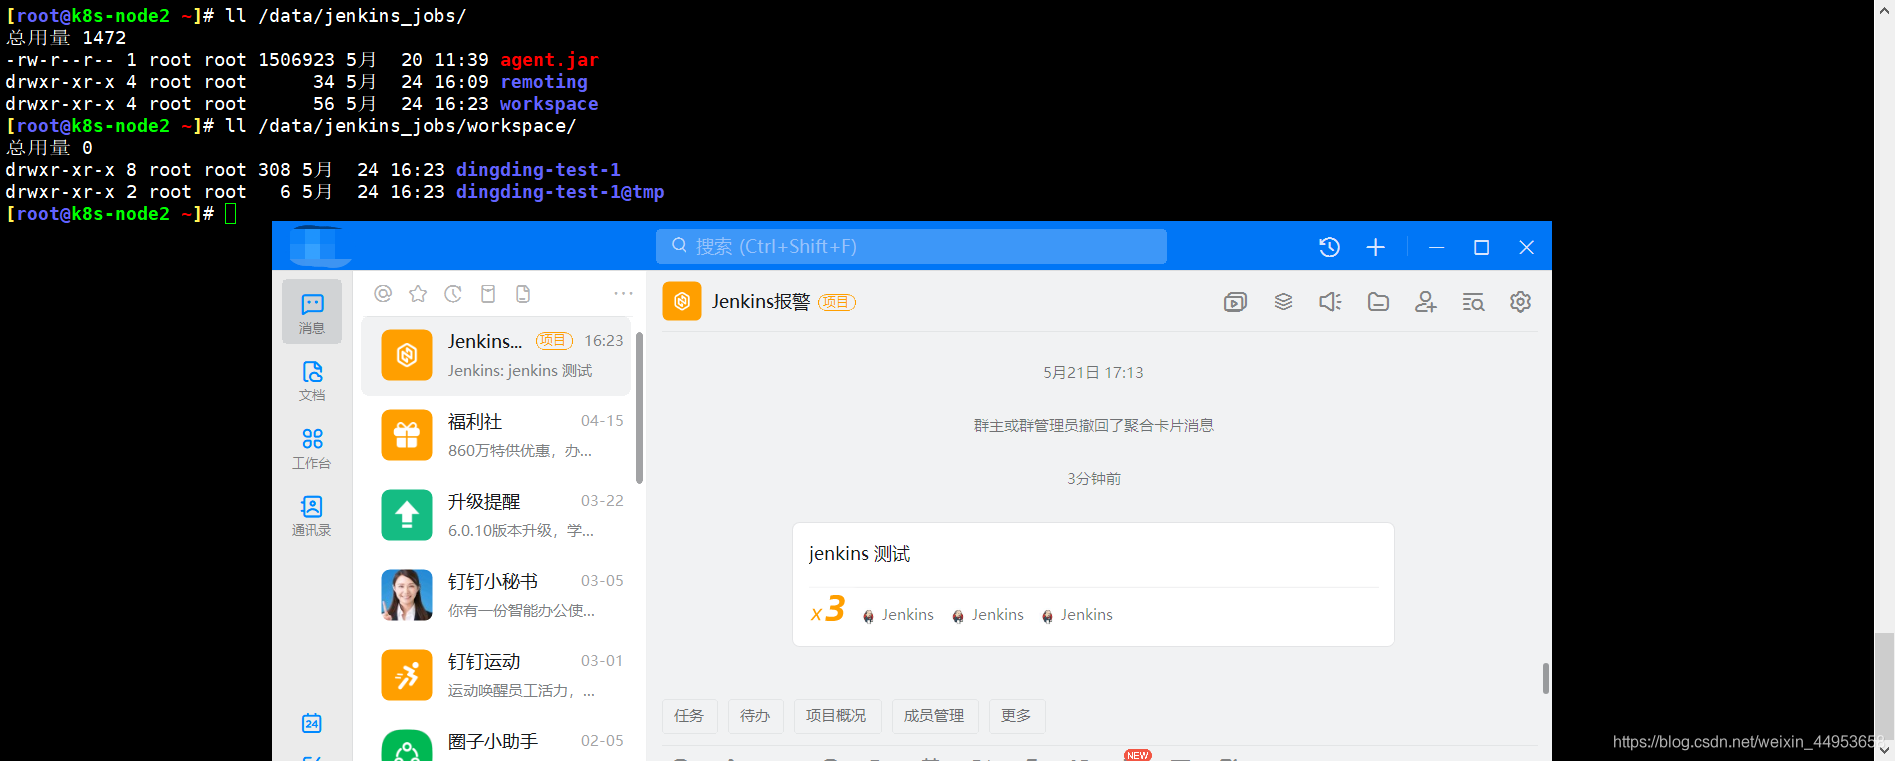1895x761 pixels.
Task: Click the chat list vertical scrollbar
Action: [x=639, y=408]
